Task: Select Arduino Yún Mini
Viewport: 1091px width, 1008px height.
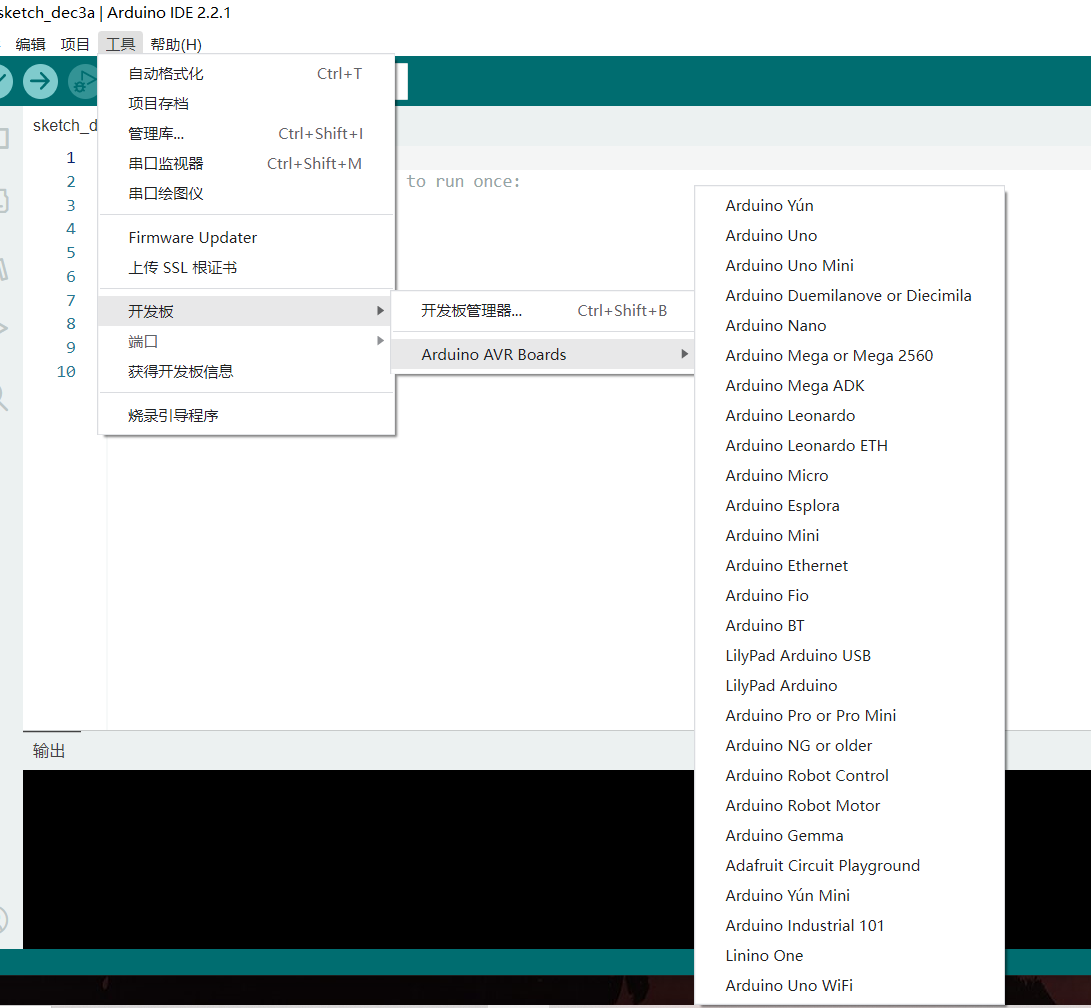Action: point(850,895)
